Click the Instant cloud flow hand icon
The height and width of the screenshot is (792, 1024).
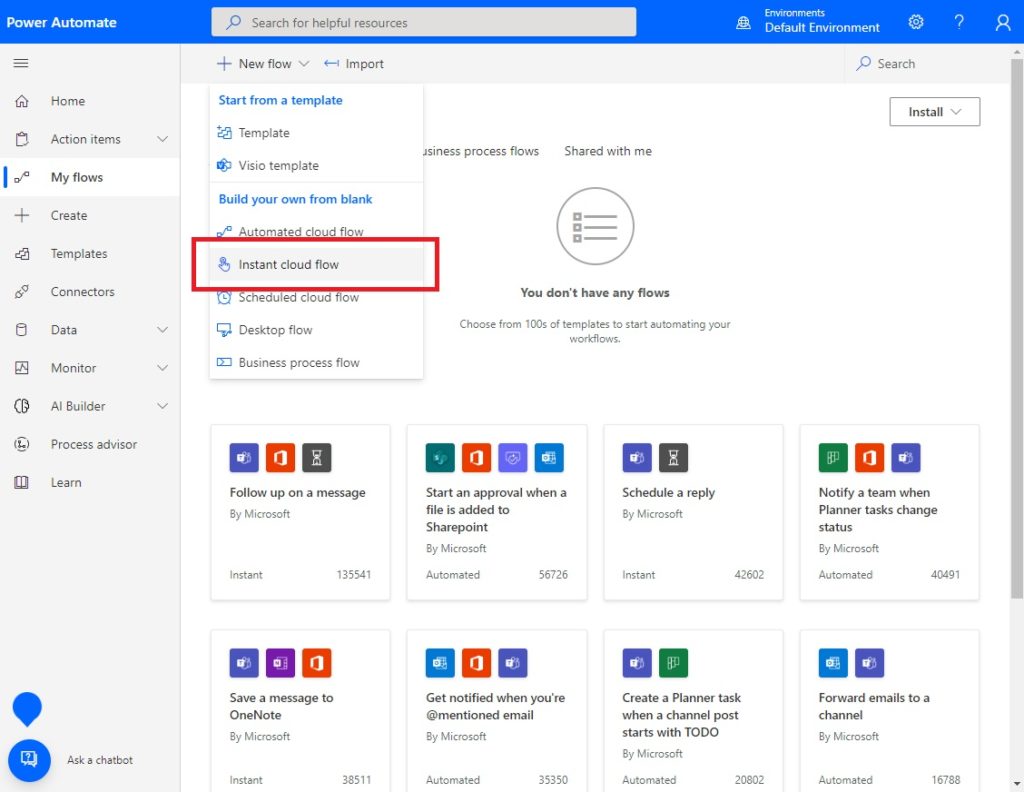[224, 264]
